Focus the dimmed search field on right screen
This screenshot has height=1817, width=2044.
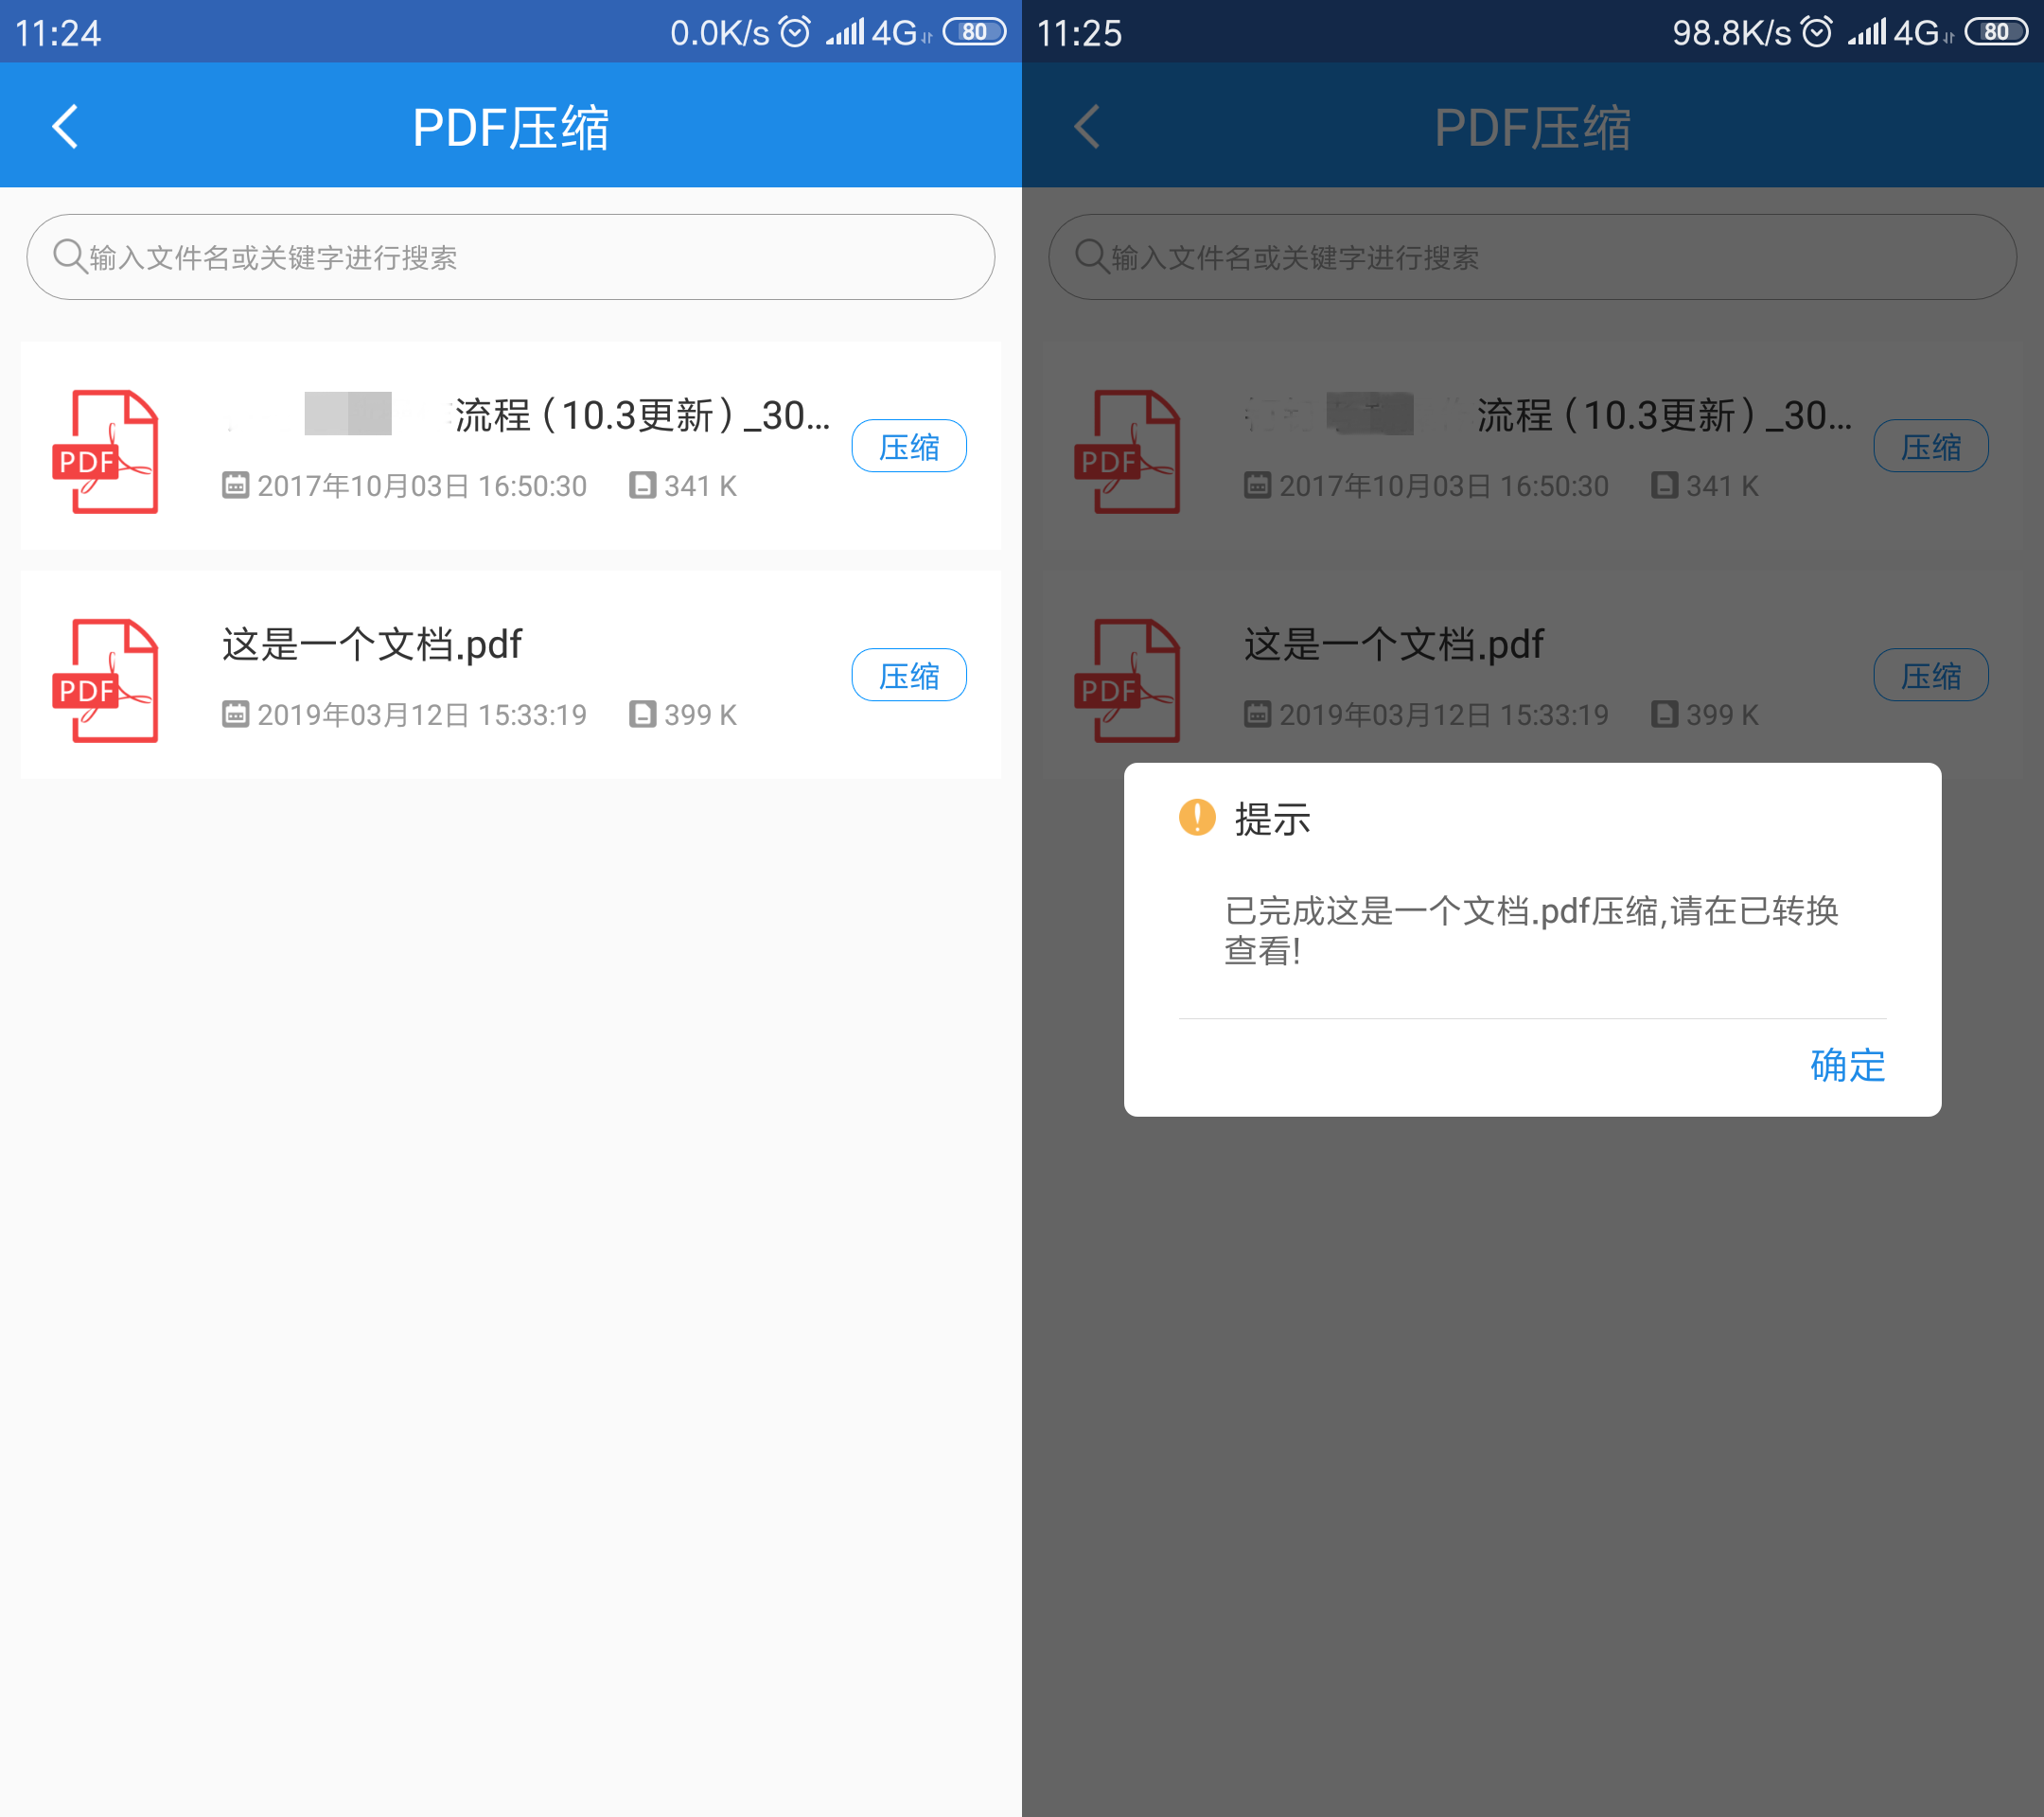[x=1532, y=257]
